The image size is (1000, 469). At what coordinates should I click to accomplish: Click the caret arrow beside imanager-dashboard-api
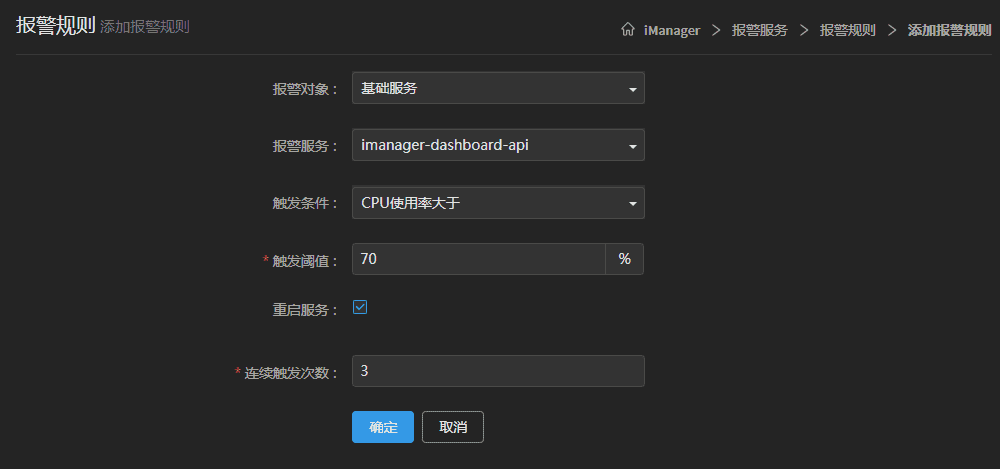coord(632,146)
